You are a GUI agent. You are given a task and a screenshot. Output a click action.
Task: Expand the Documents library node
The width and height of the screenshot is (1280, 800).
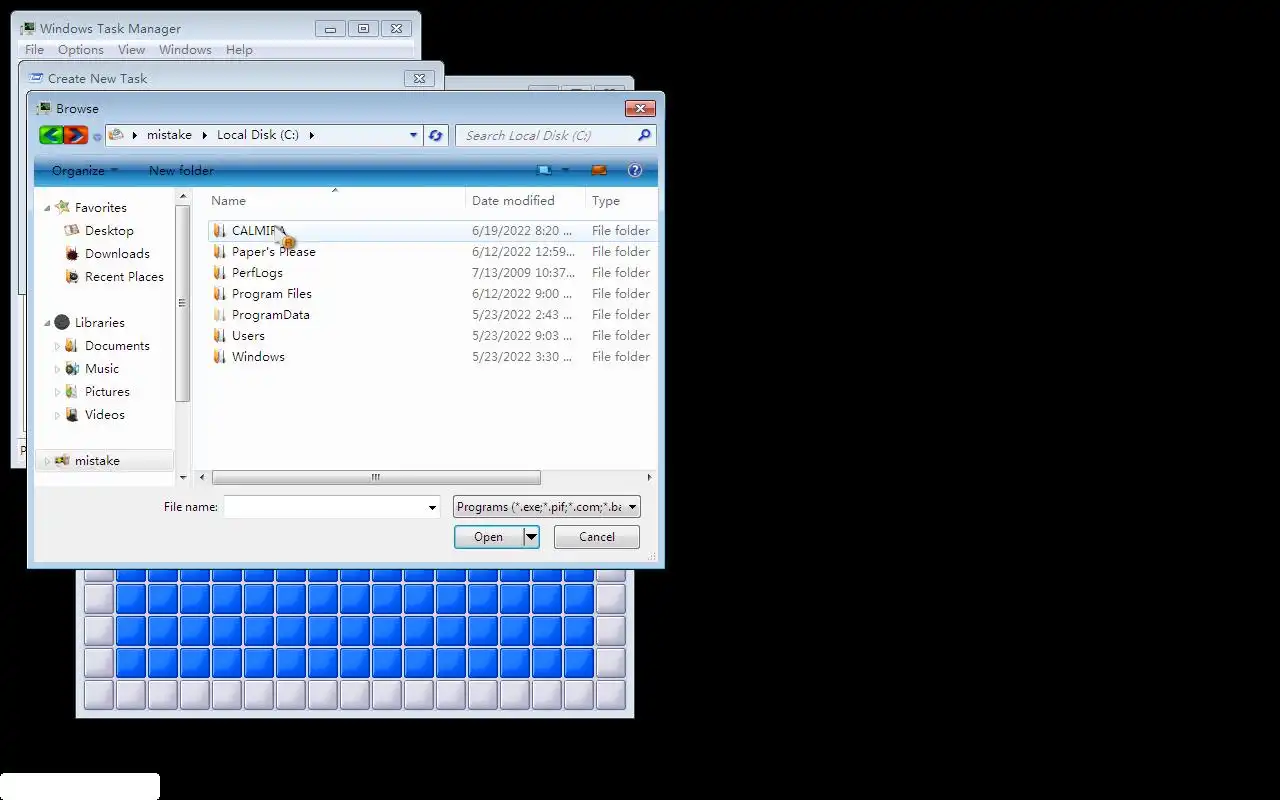(57, 345)
